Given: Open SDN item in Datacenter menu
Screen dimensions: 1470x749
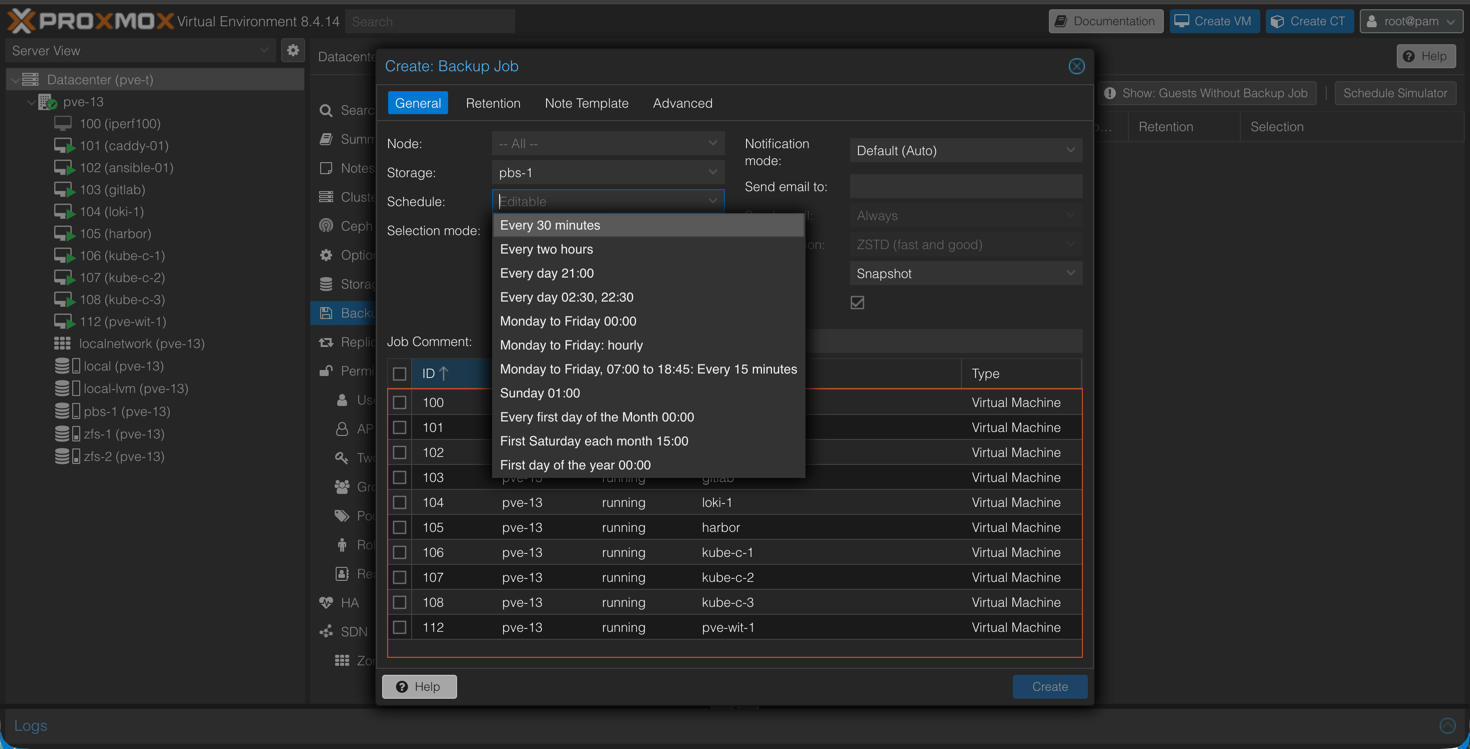Looking at the screenshot, I should [x=343, y=632].
